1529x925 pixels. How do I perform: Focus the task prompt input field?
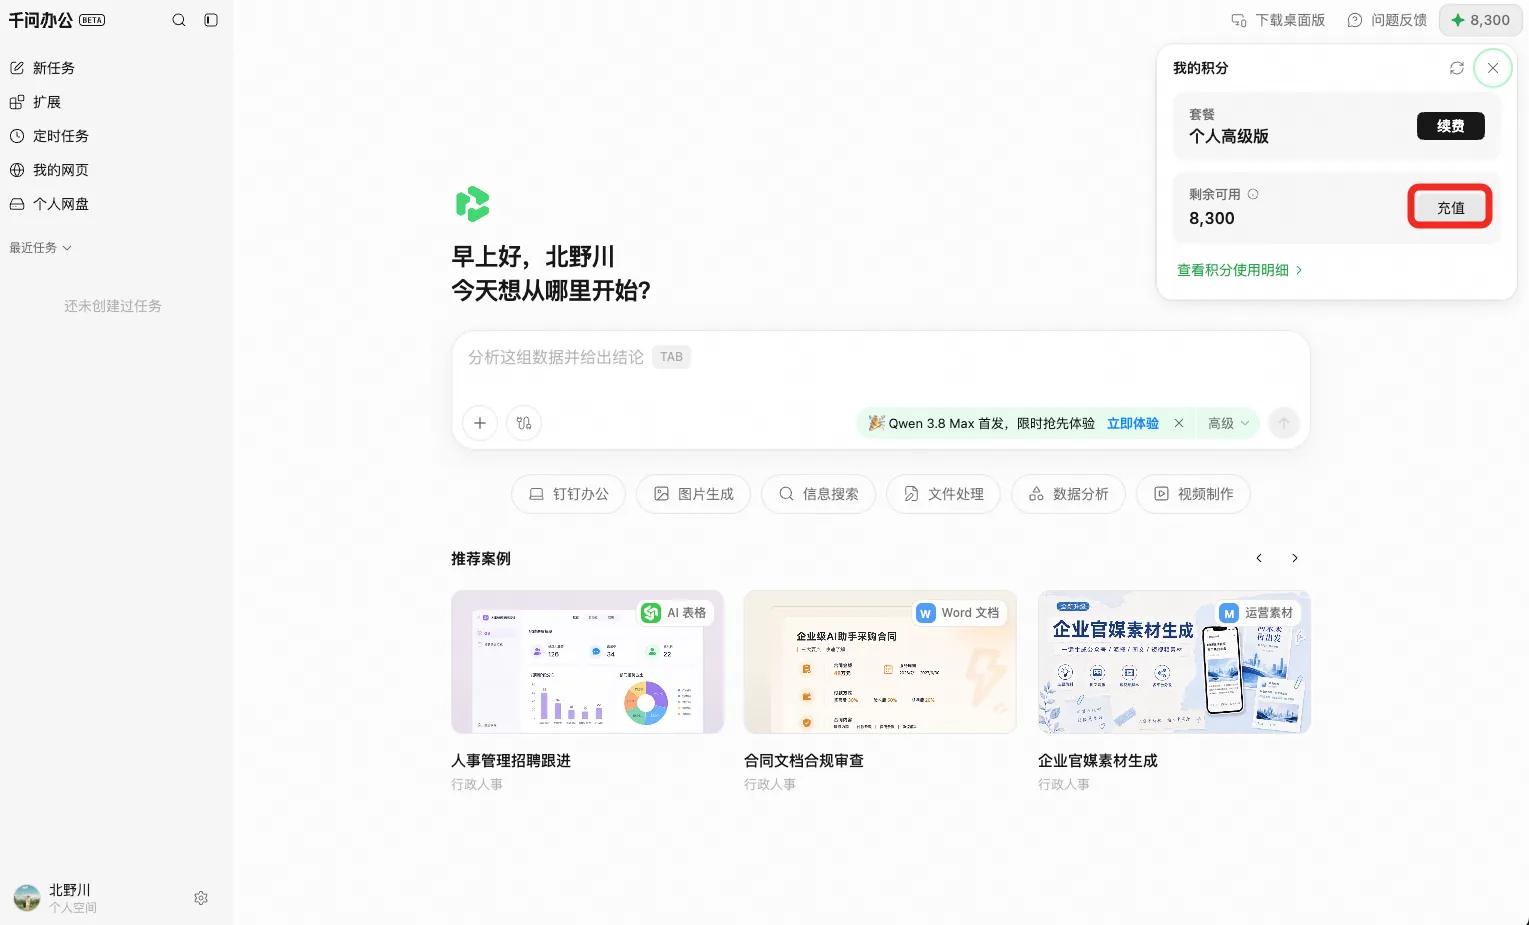tap(880, 358)
